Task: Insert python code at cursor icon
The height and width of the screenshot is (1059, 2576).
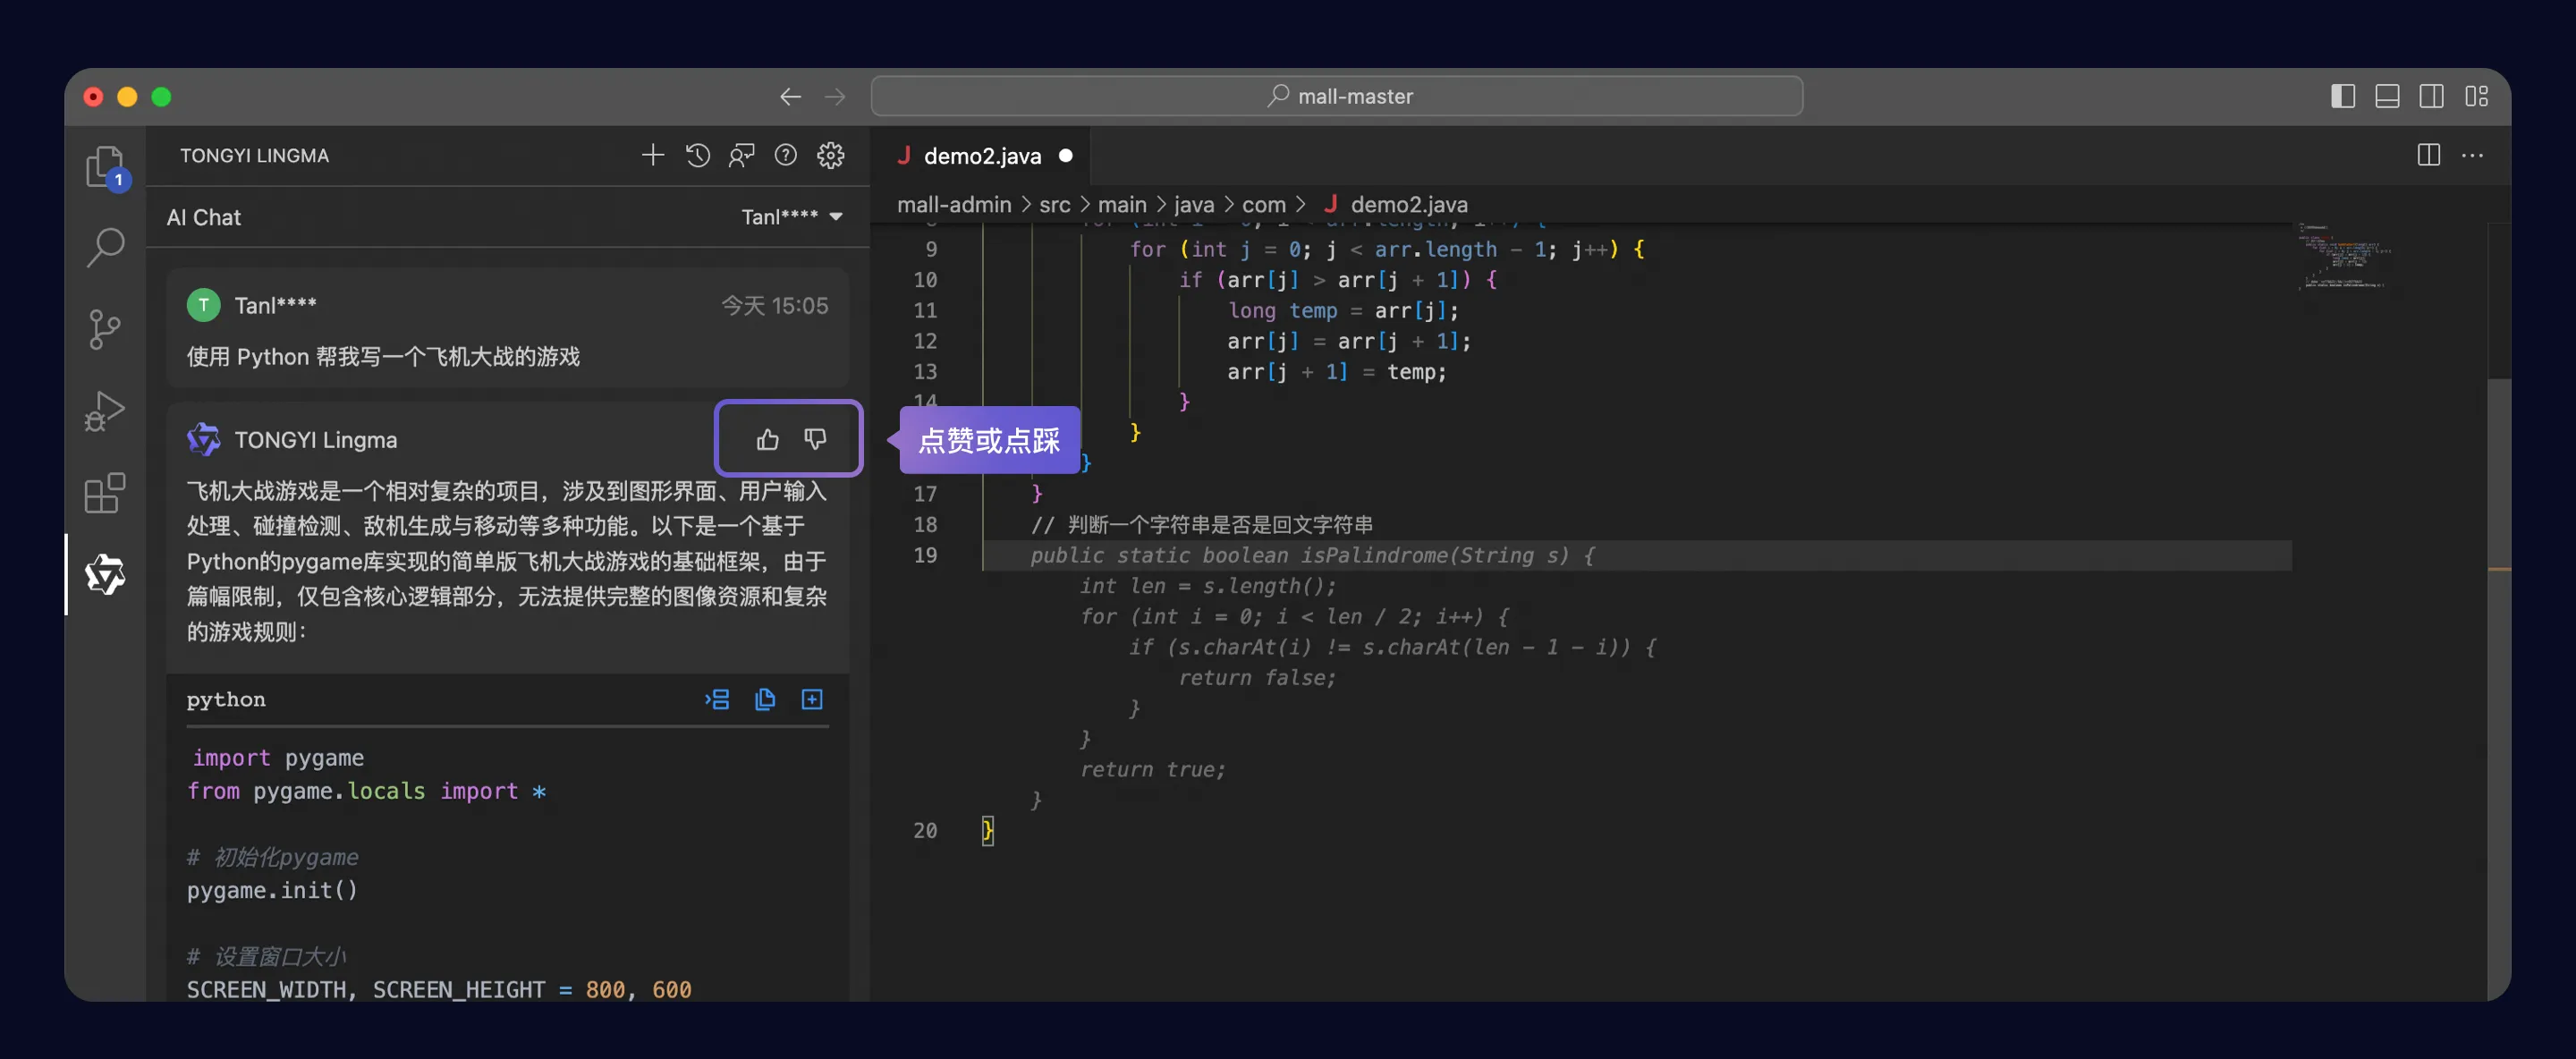Action: click(x=716, y=699)
